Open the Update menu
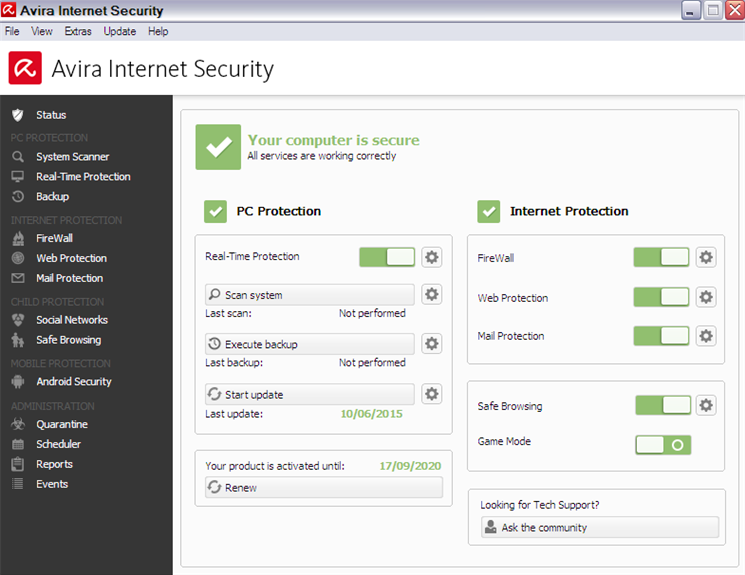Image resolution: width=745 pixels, height=575 pixels. [120, 32]
